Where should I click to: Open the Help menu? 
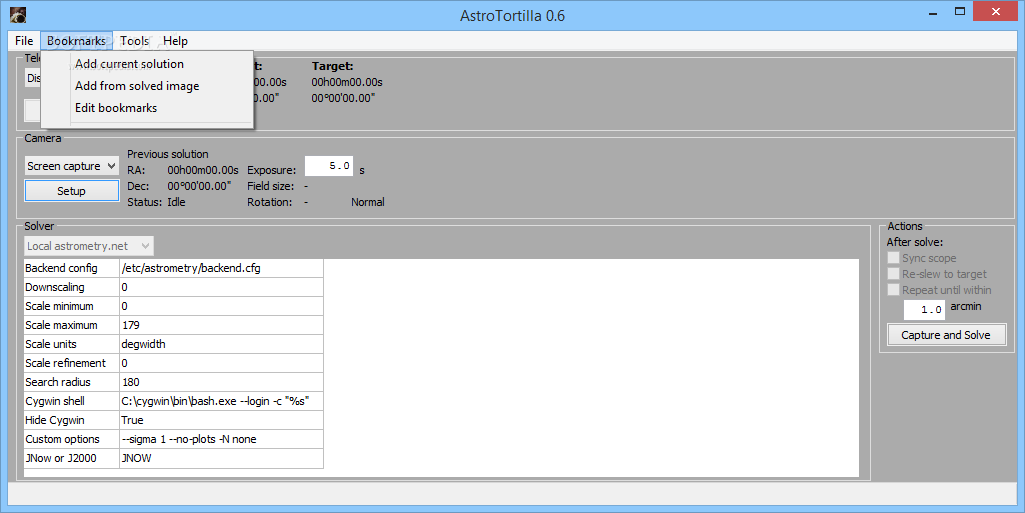(175, 41)
